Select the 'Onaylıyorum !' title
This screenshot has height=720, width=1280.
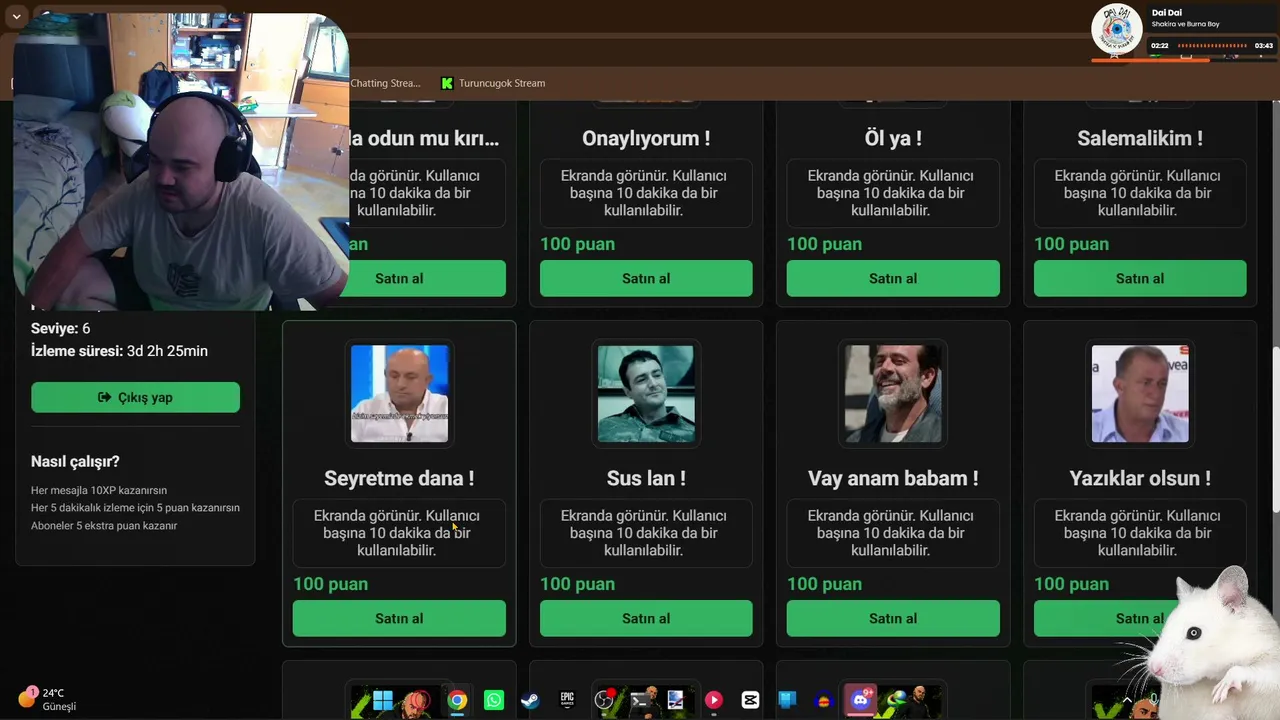646,138
